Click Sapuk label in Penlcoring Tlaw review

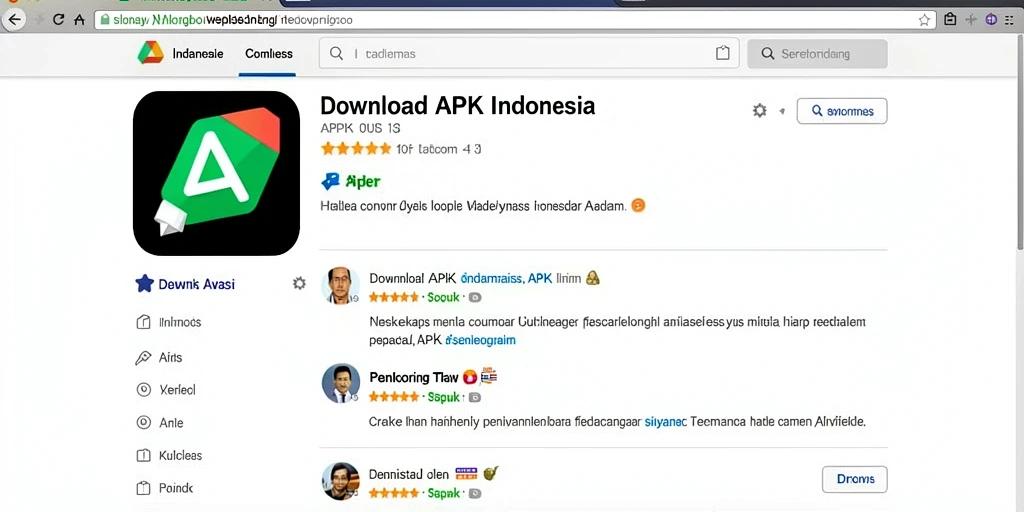[443, 397]
